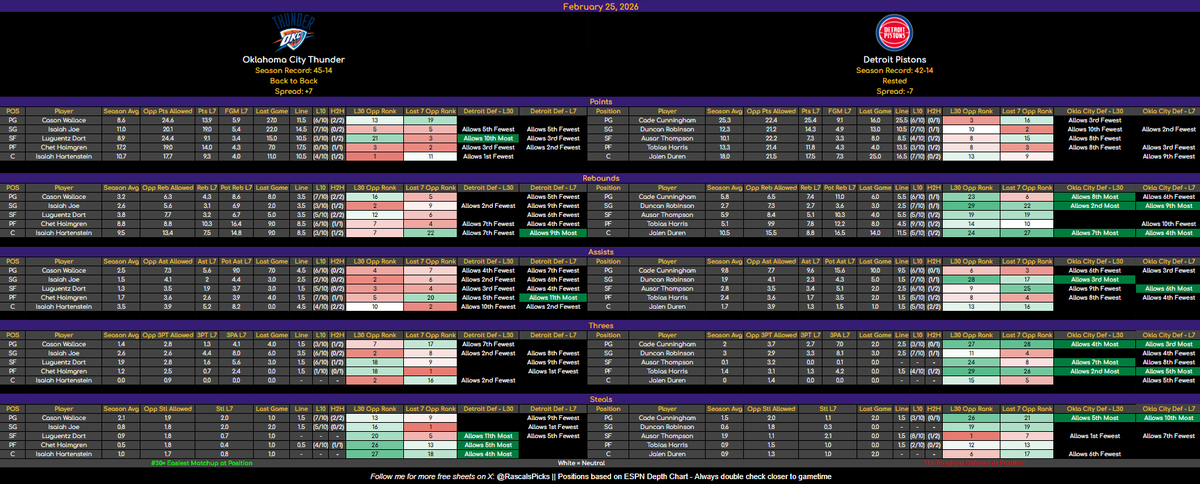This screenshot has height=484, width=1200.
Task: Click Hartenstein's L30 Opp Rank 1 in Points
Action: pos(375,155)
